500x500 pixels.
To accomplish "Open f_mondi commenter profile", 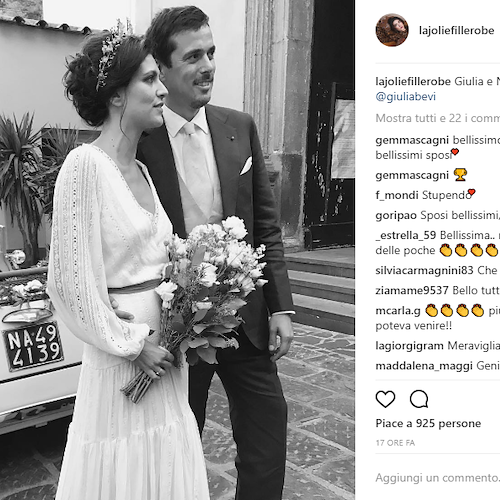I will [x=397, y=195].
